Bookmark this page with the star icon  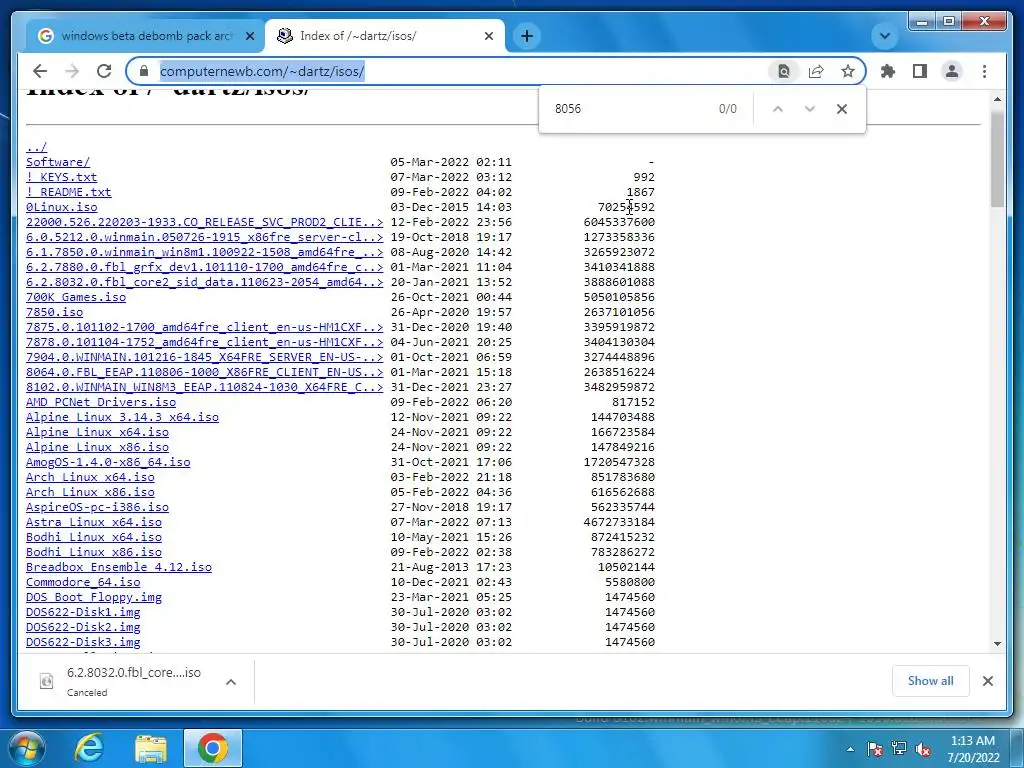(x=848, y=71)
